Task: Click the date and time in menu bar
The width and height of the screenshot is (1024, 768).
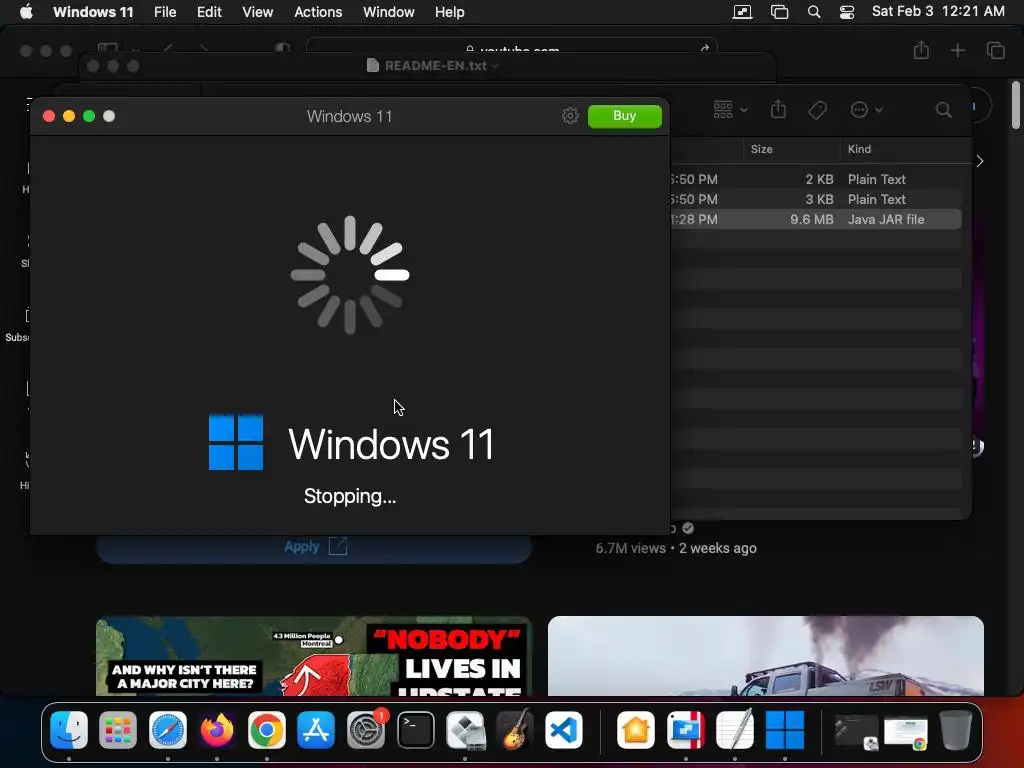Action: [938, 12]
